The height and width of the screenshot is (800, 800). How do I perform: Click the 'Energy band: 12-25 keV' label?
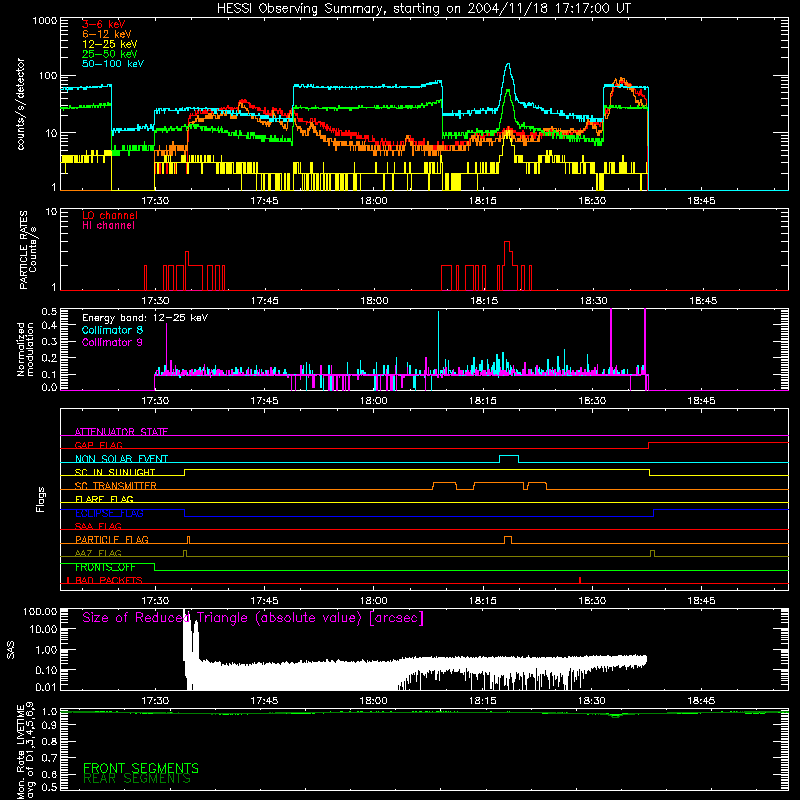tap(145, 318)
